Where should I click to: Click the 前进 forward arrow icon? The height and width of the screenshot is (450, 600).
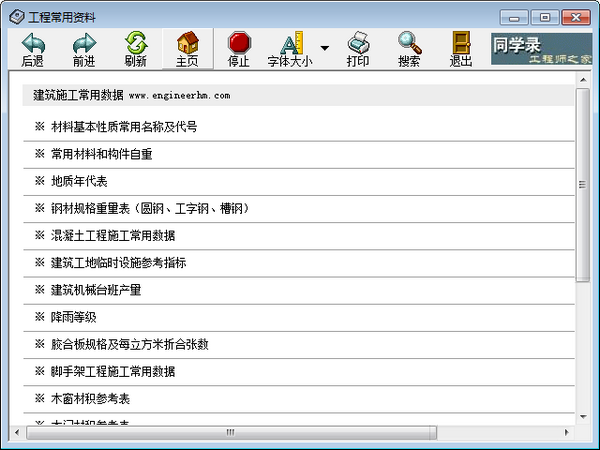coord(84,43)
